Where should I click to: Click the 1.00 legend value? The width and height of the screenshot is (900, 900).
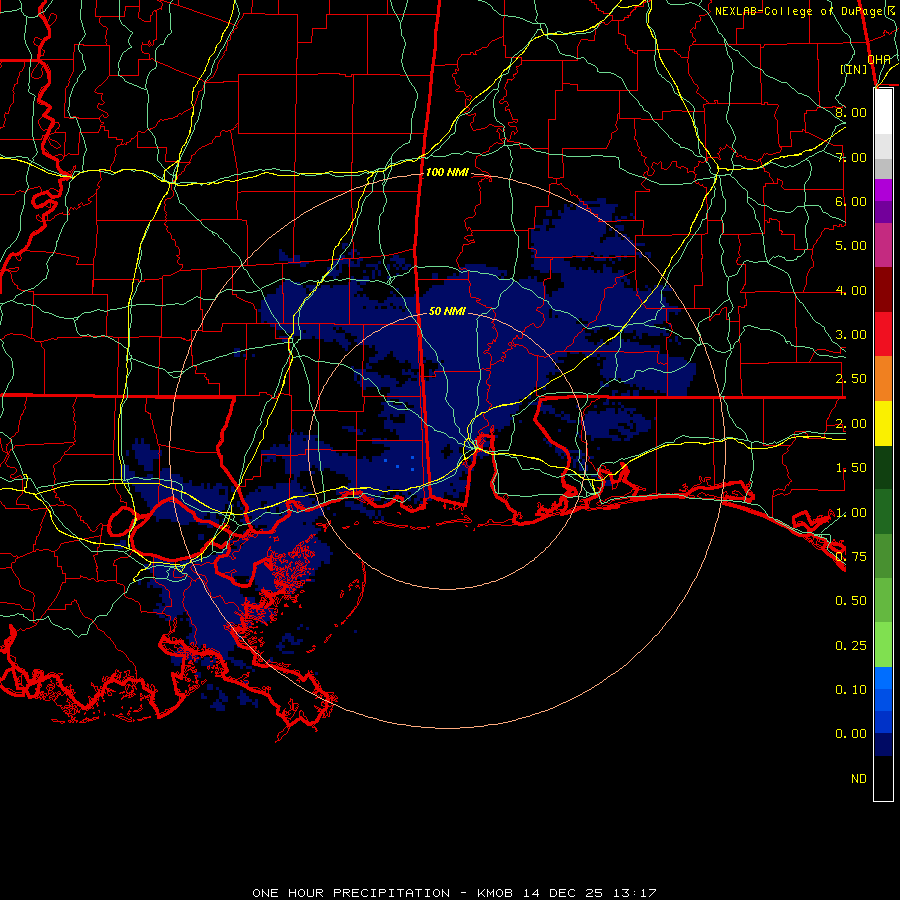coord(851,513)
